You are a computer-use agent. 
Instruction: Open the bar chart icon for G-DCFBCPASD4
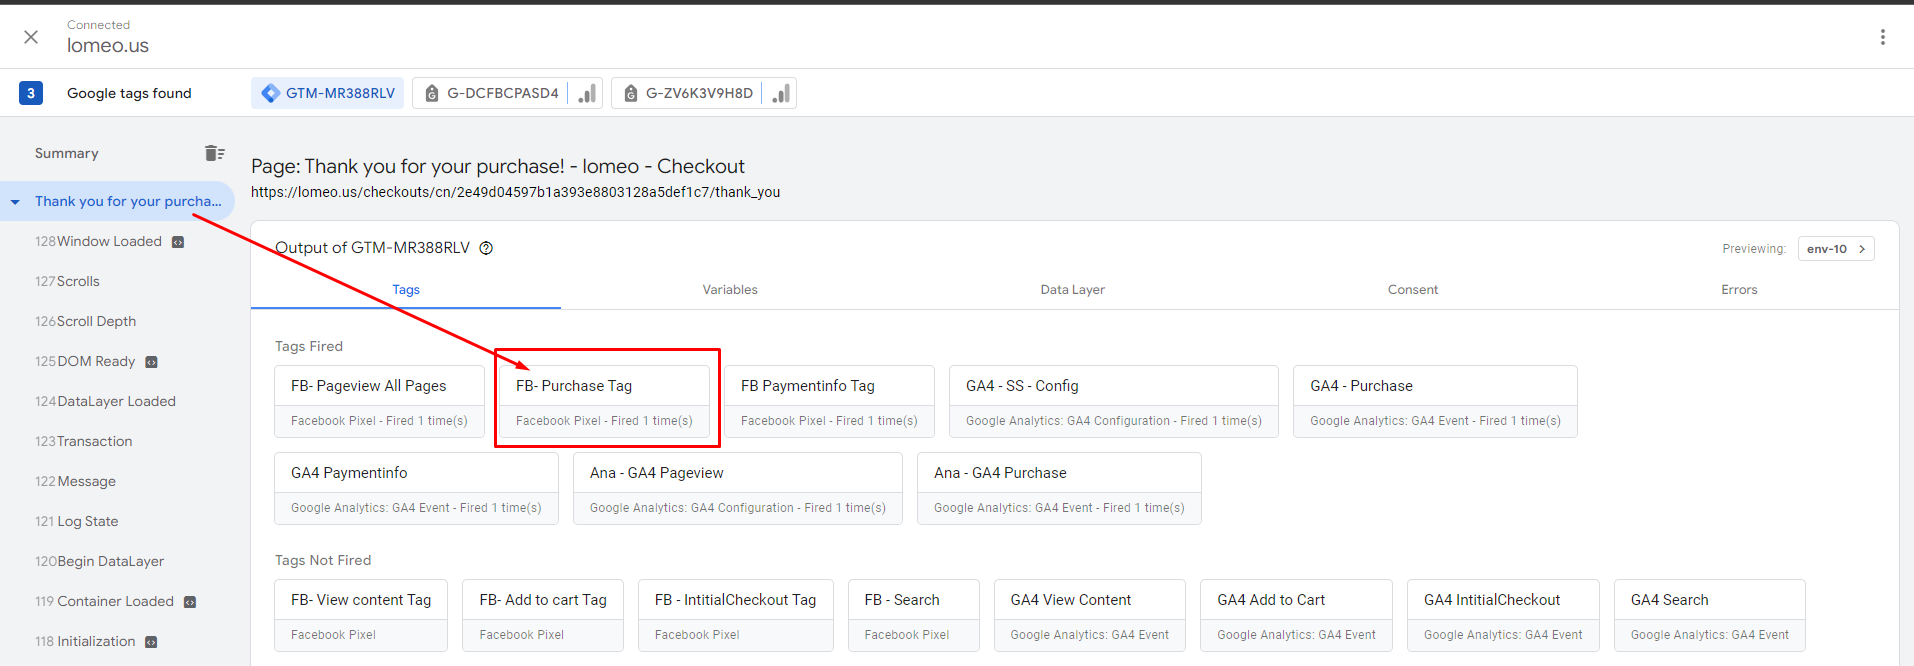587,93
